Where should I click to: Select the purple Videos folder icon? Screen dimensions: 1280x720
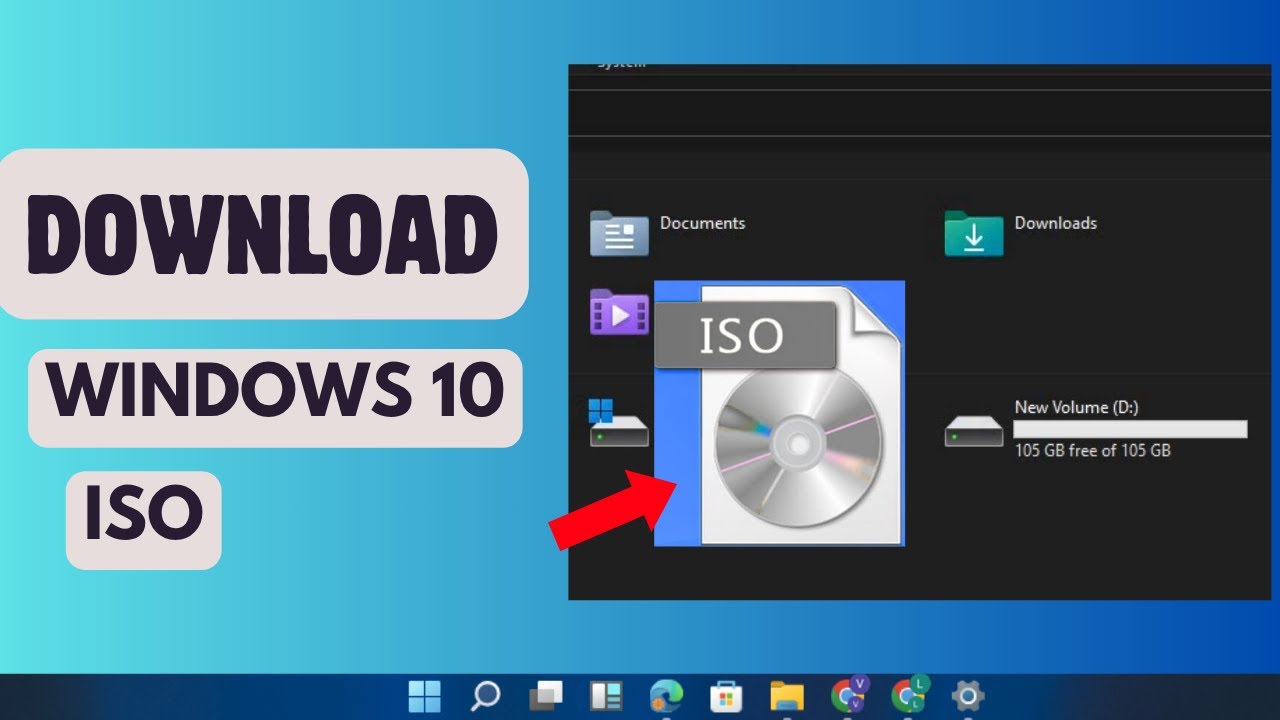[620, 311]
